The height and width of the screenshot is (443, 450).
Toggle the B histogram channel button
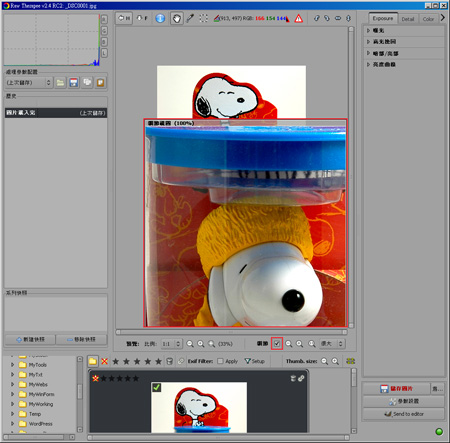pos(104,42)
